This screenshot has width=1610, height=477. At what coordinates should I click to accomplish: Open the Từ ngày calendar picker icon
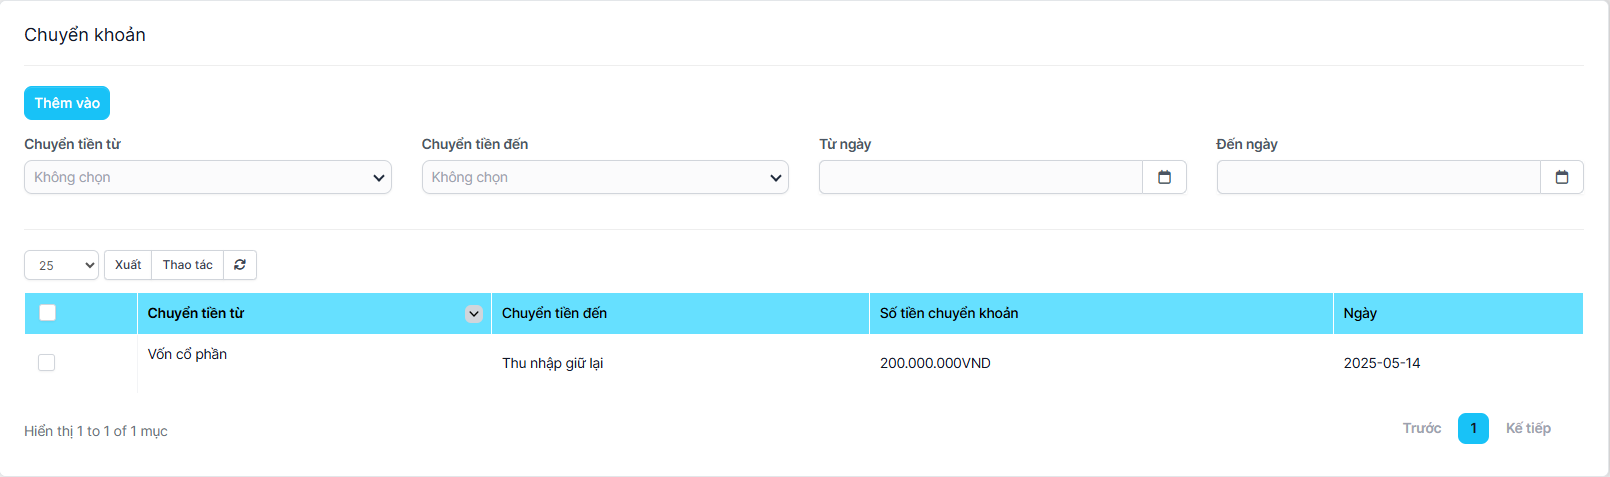pyautogui.click(x=1164, y=177)
